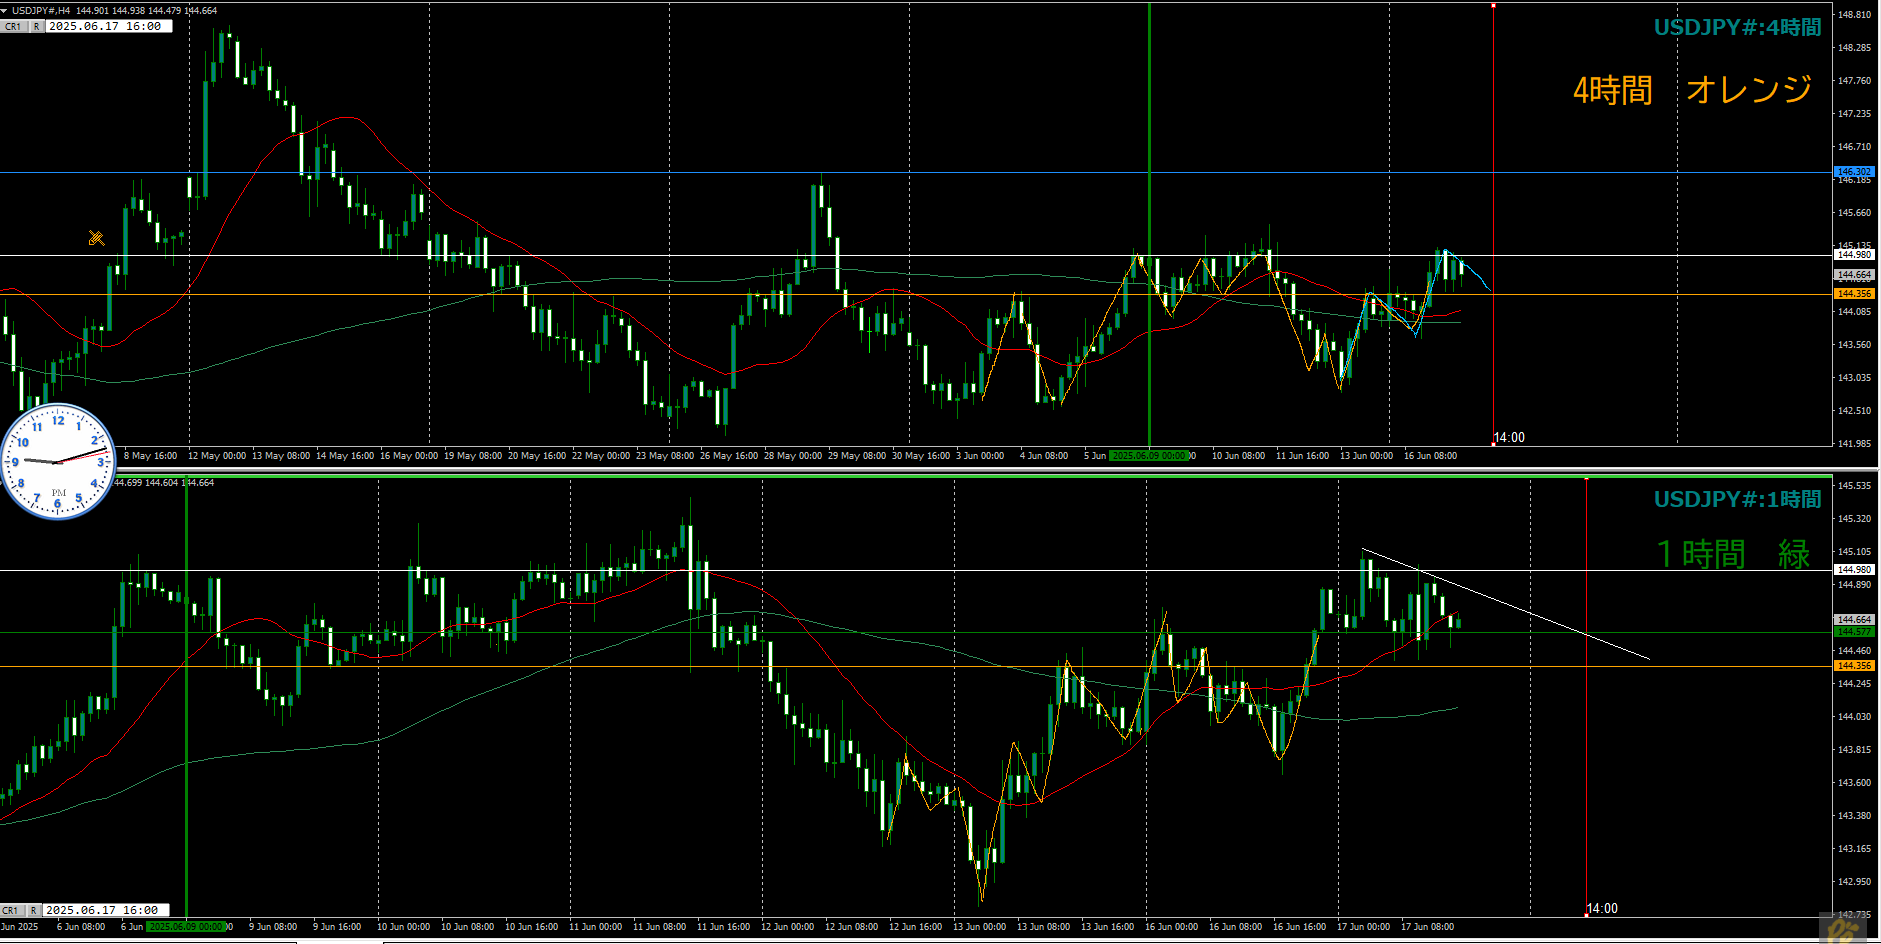Click the orange 4時間 オレンジ text label
The height and width of the screenshot is (944, 1881).
[1692, 90]
